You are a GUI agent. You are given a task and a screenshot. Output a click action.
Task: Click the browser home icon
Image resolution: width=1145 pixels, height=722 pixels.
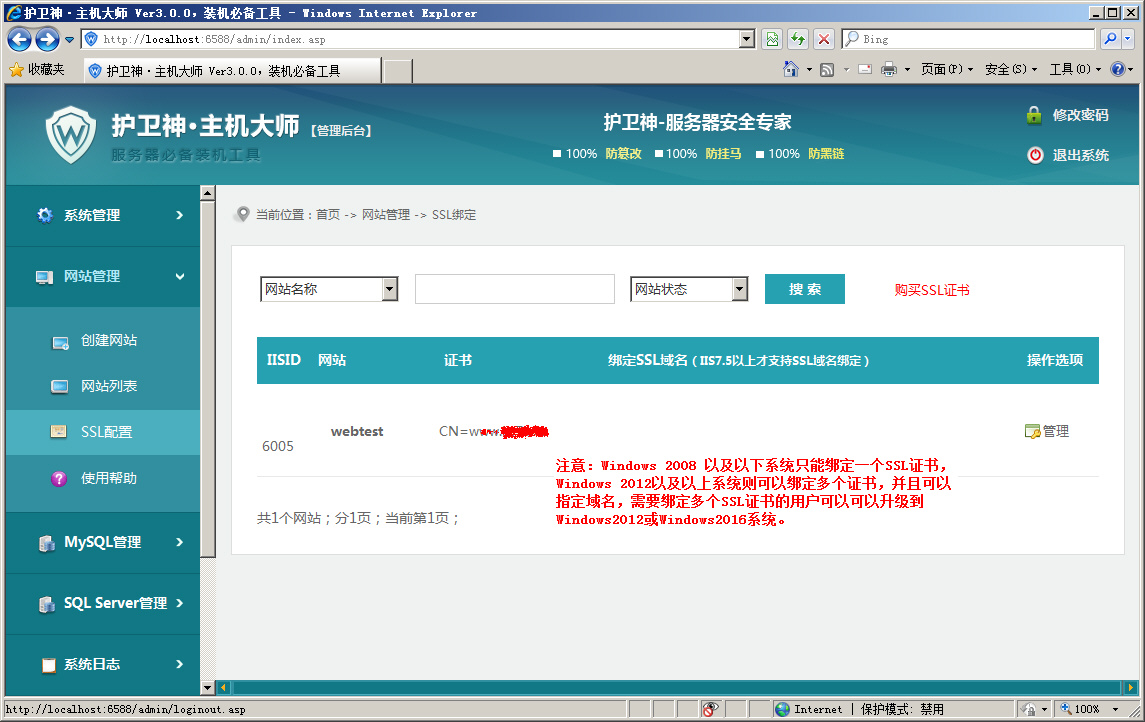point(791,69)
